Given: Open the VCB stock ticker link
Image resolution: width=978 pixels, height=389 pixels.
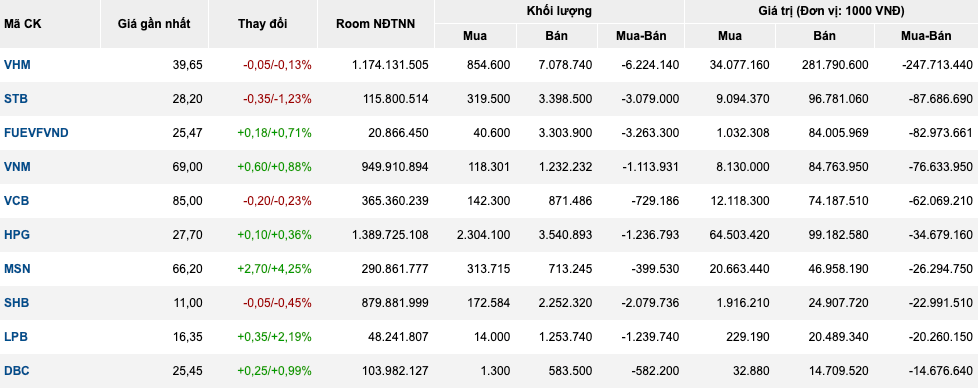Looking at the screenshot, I should click(16, 201).
